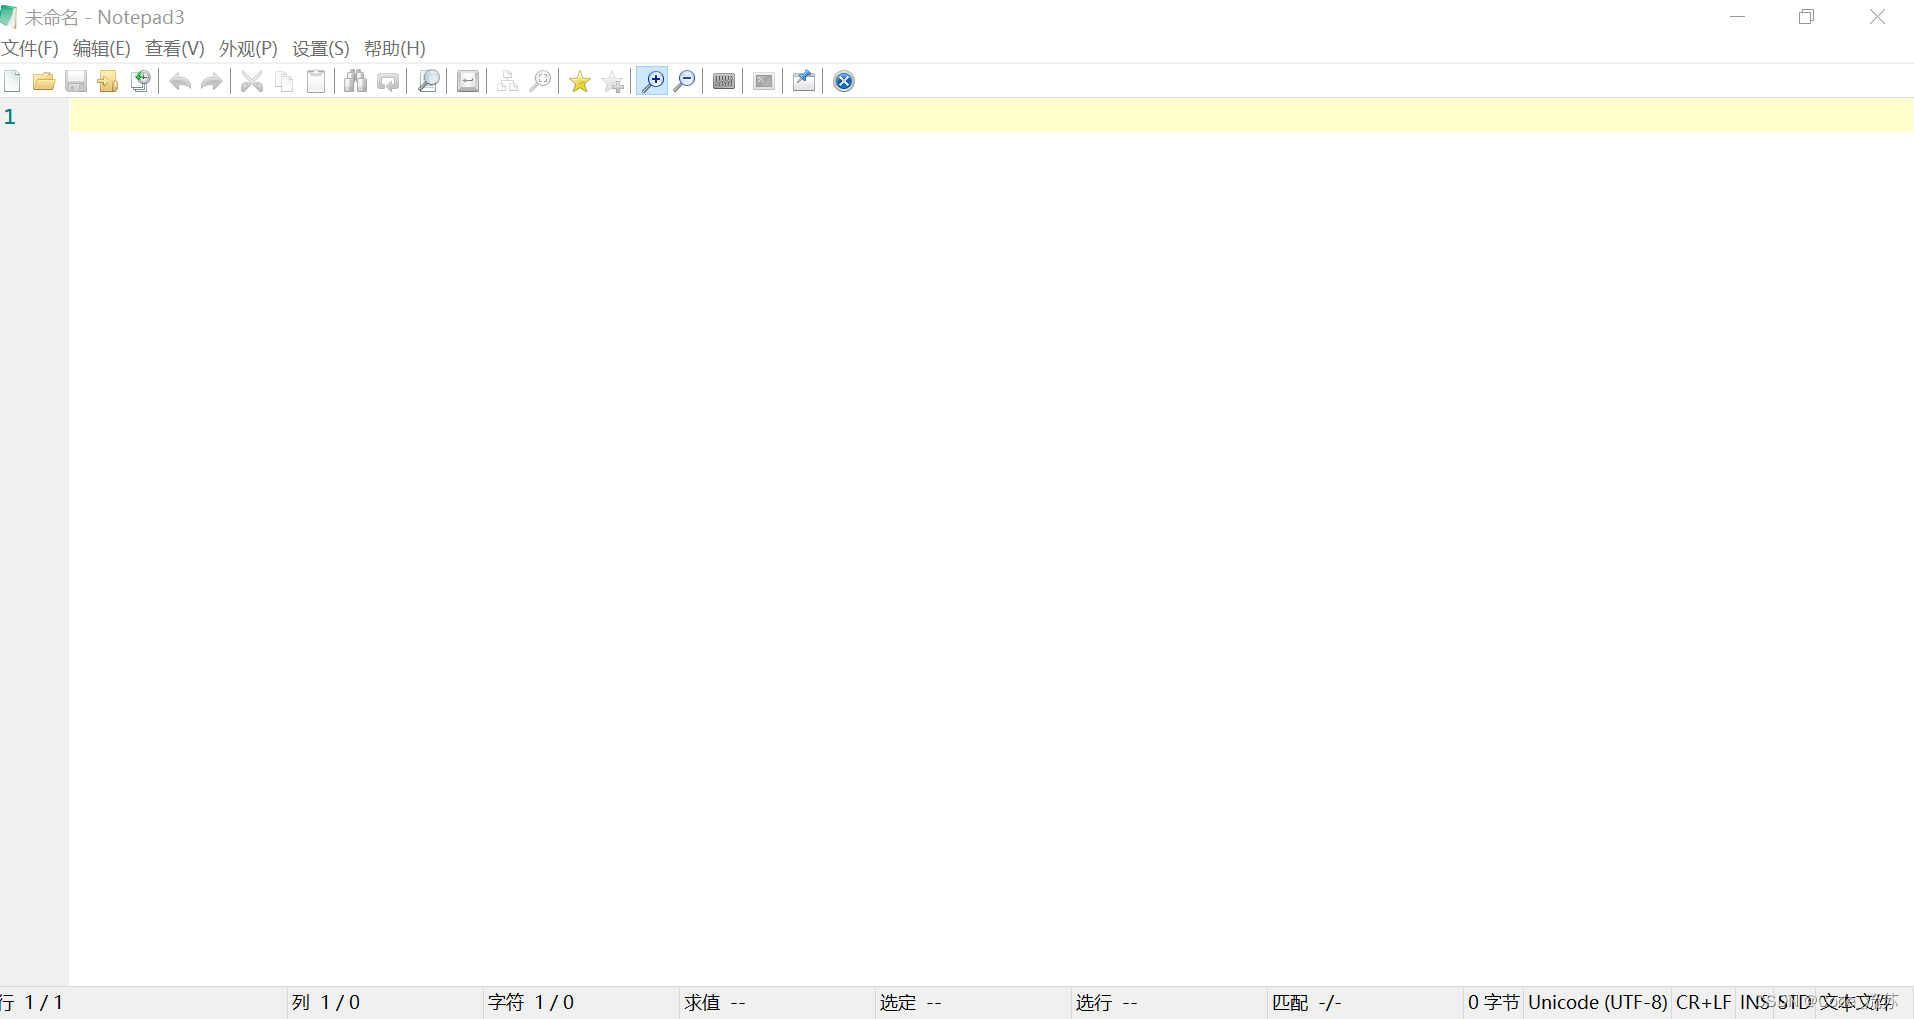Cut selection with the scissors icon

252,81
